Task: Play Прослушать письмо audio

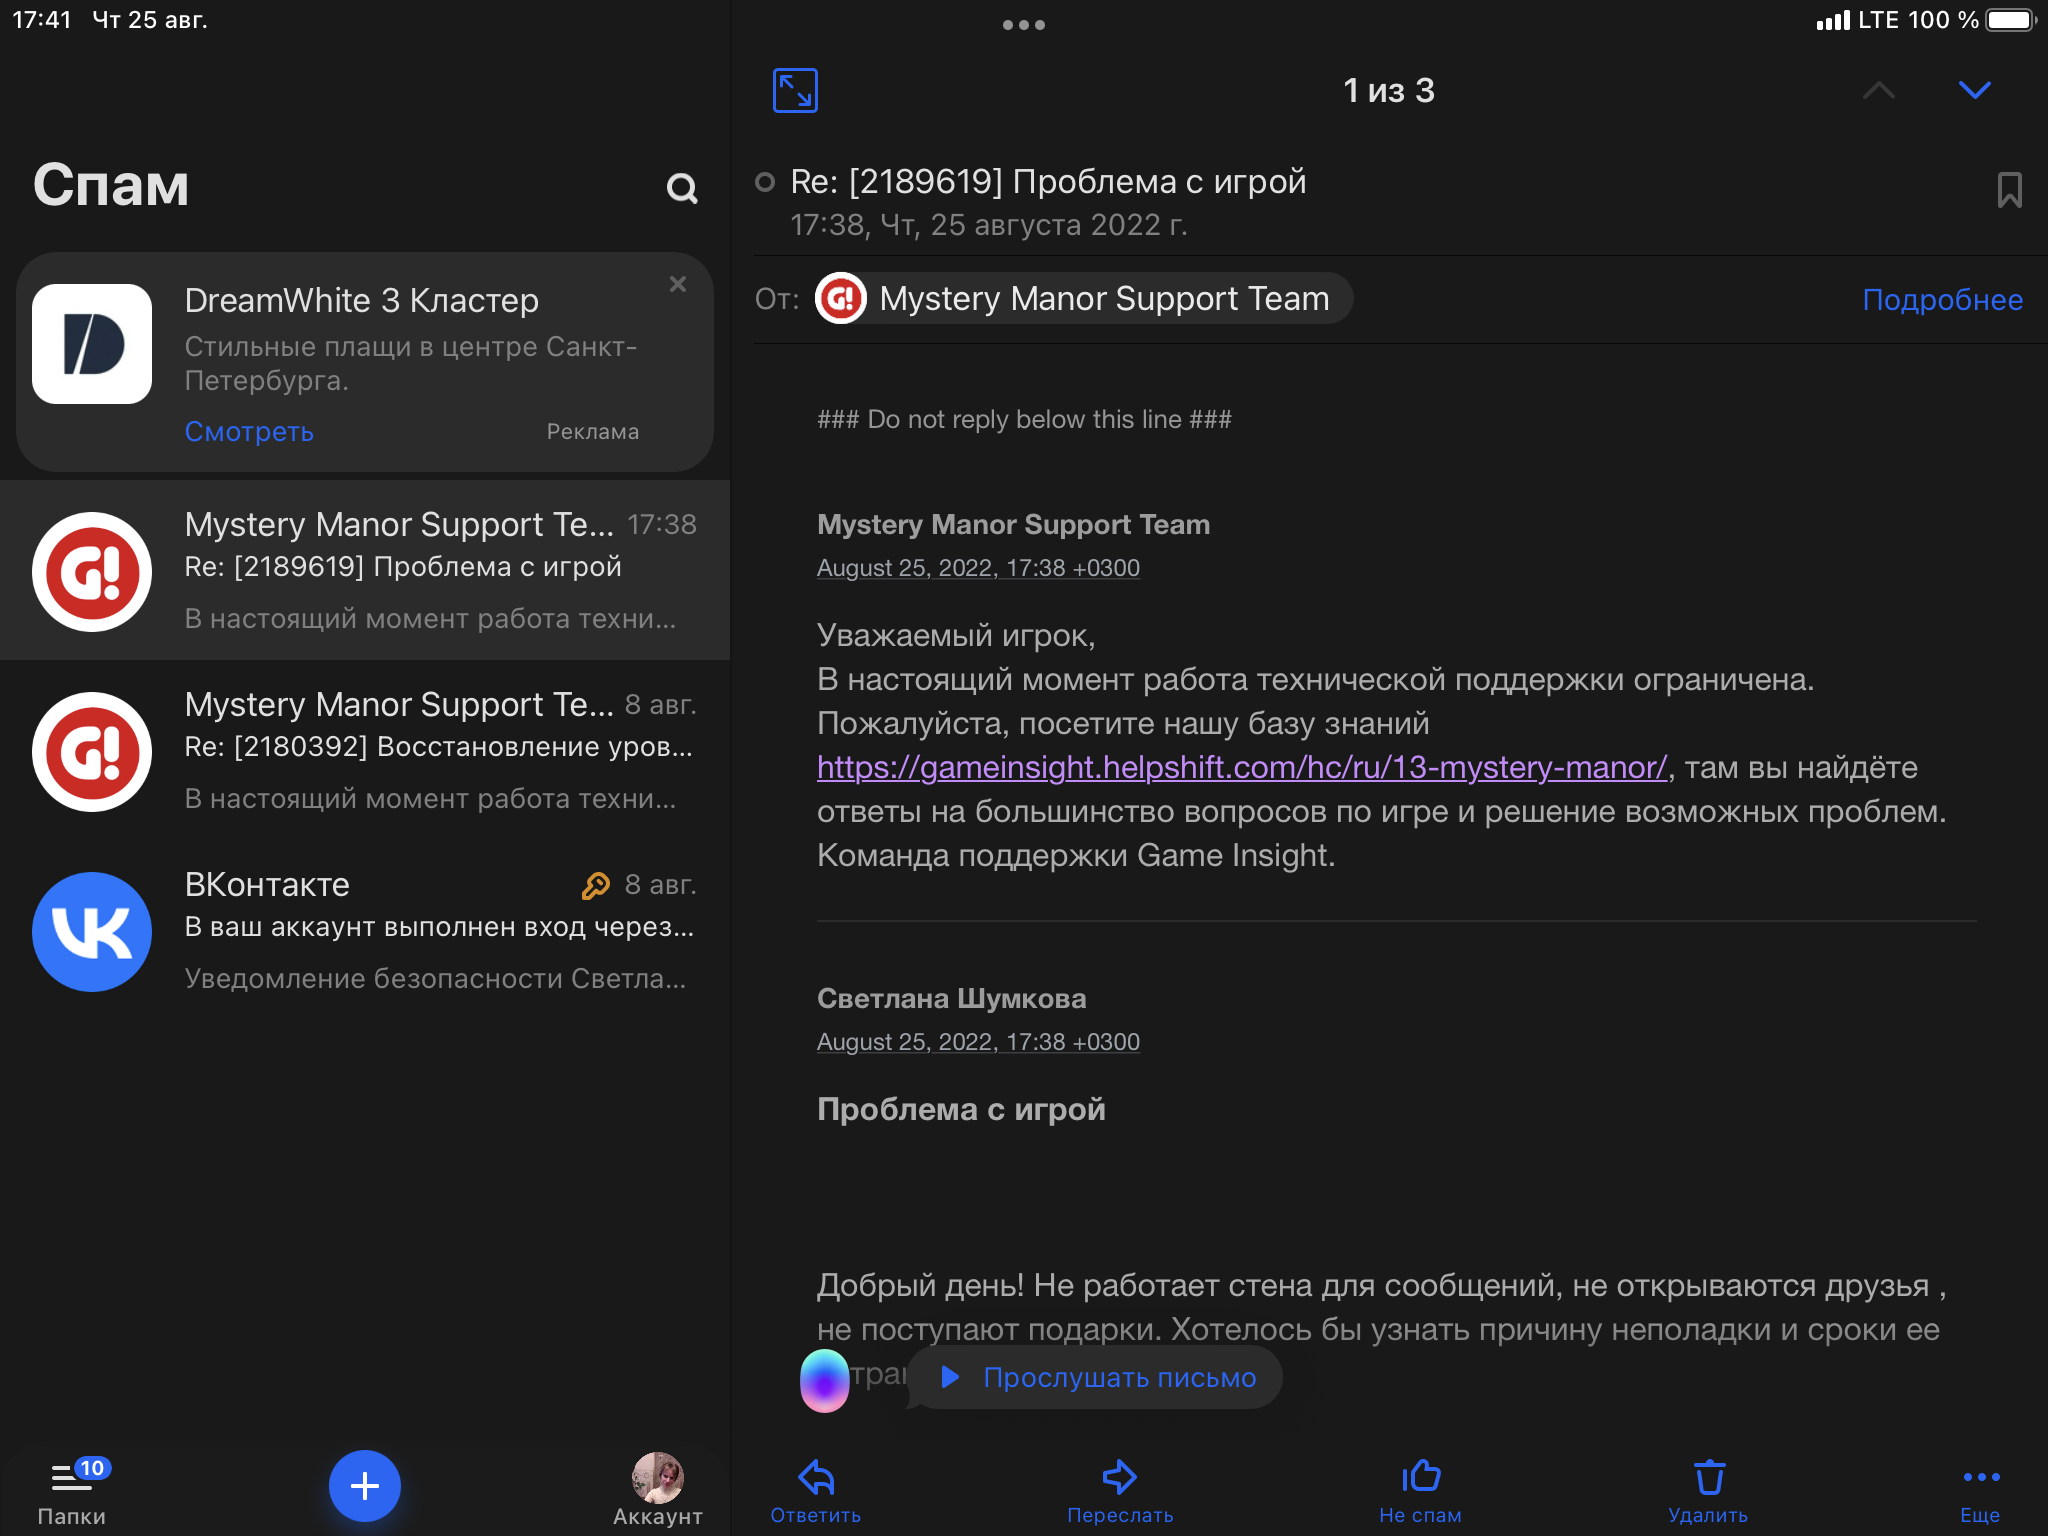Action: [x=1096, y=1377]
